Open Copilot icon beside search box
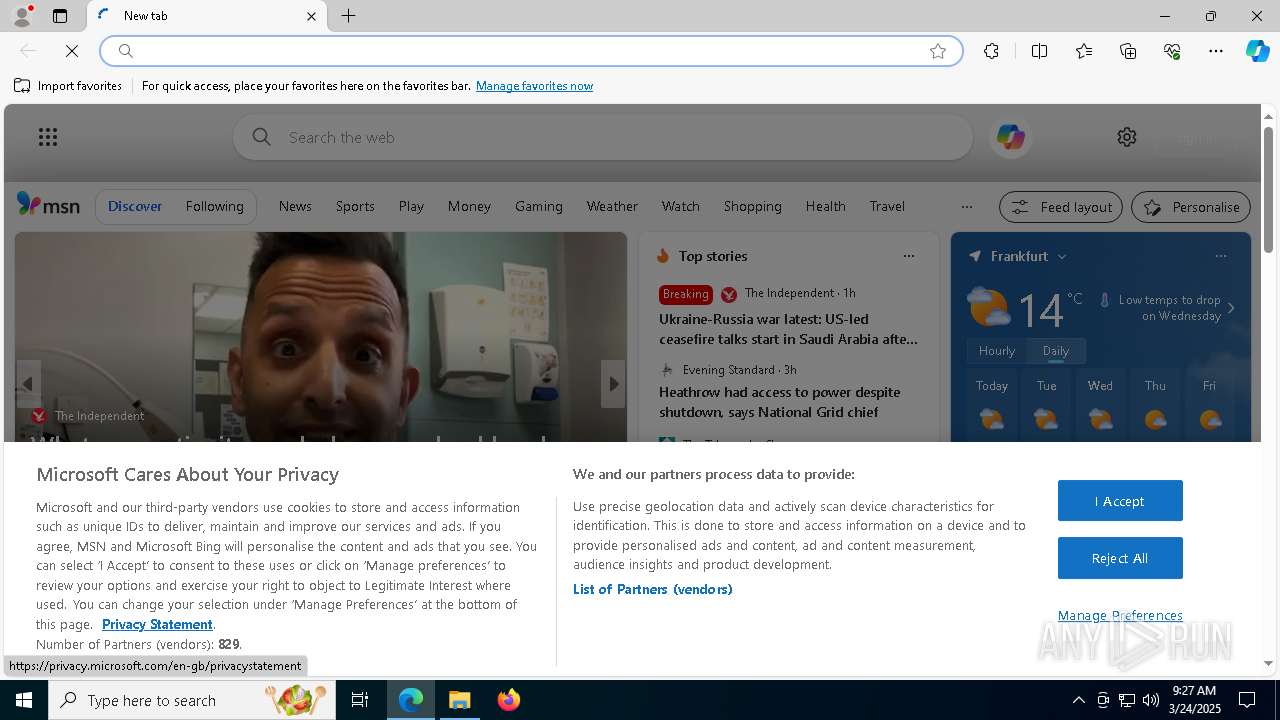Image resolution: width=1280 pixels, height=720 pixels. pyautogui.click(x=1010, y=137)
